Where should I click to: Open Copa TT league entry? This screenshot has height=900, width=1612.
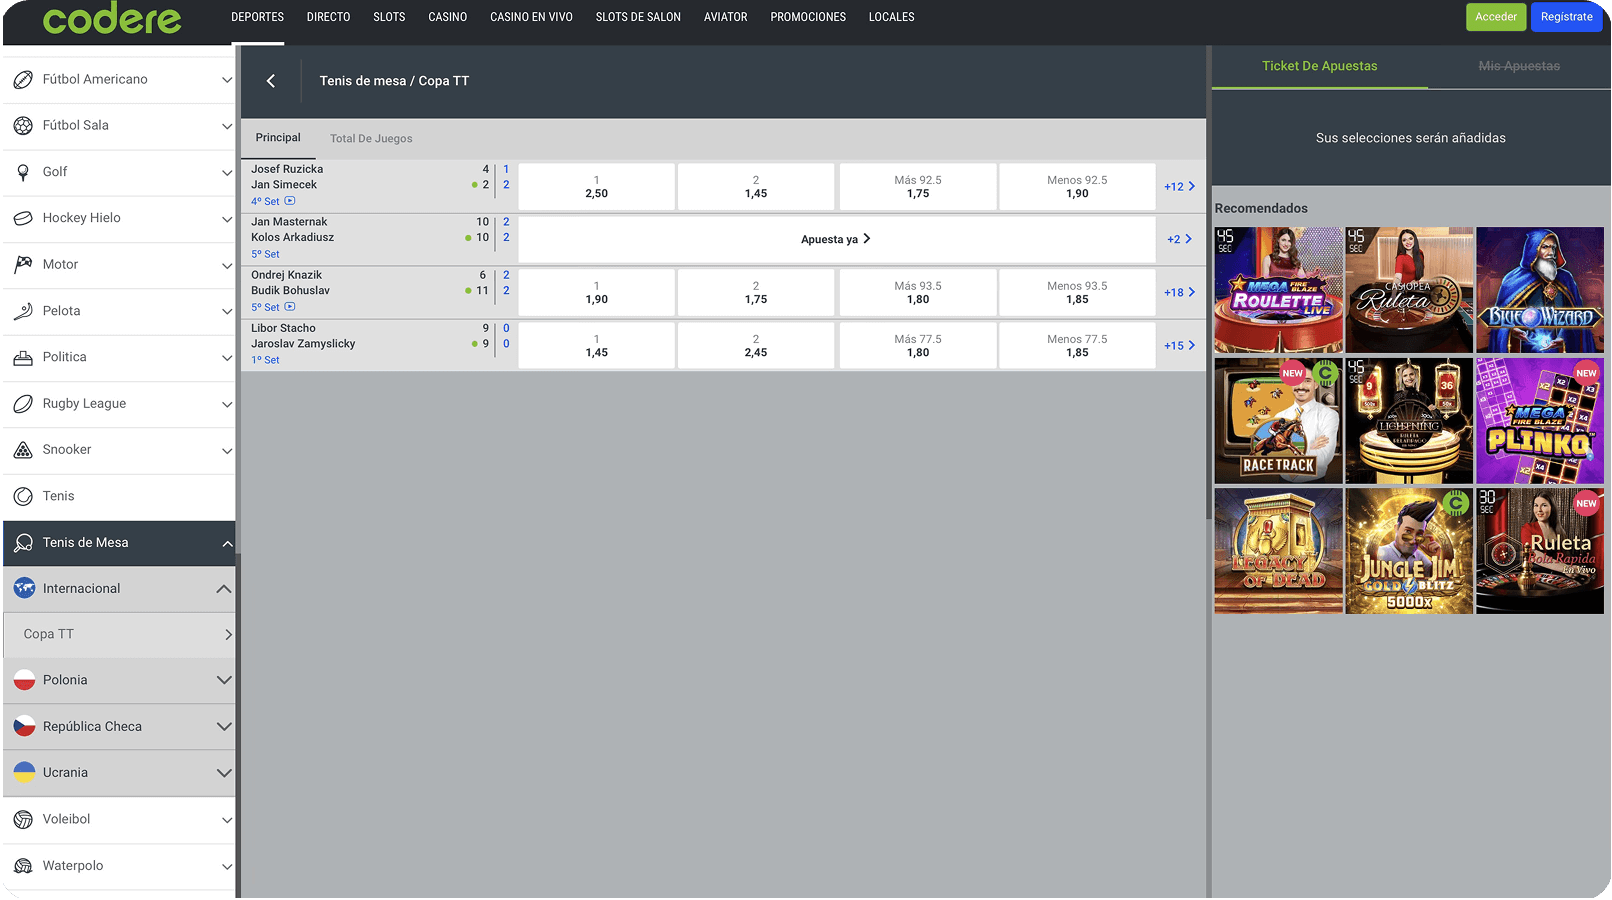[x=120, y=634]
